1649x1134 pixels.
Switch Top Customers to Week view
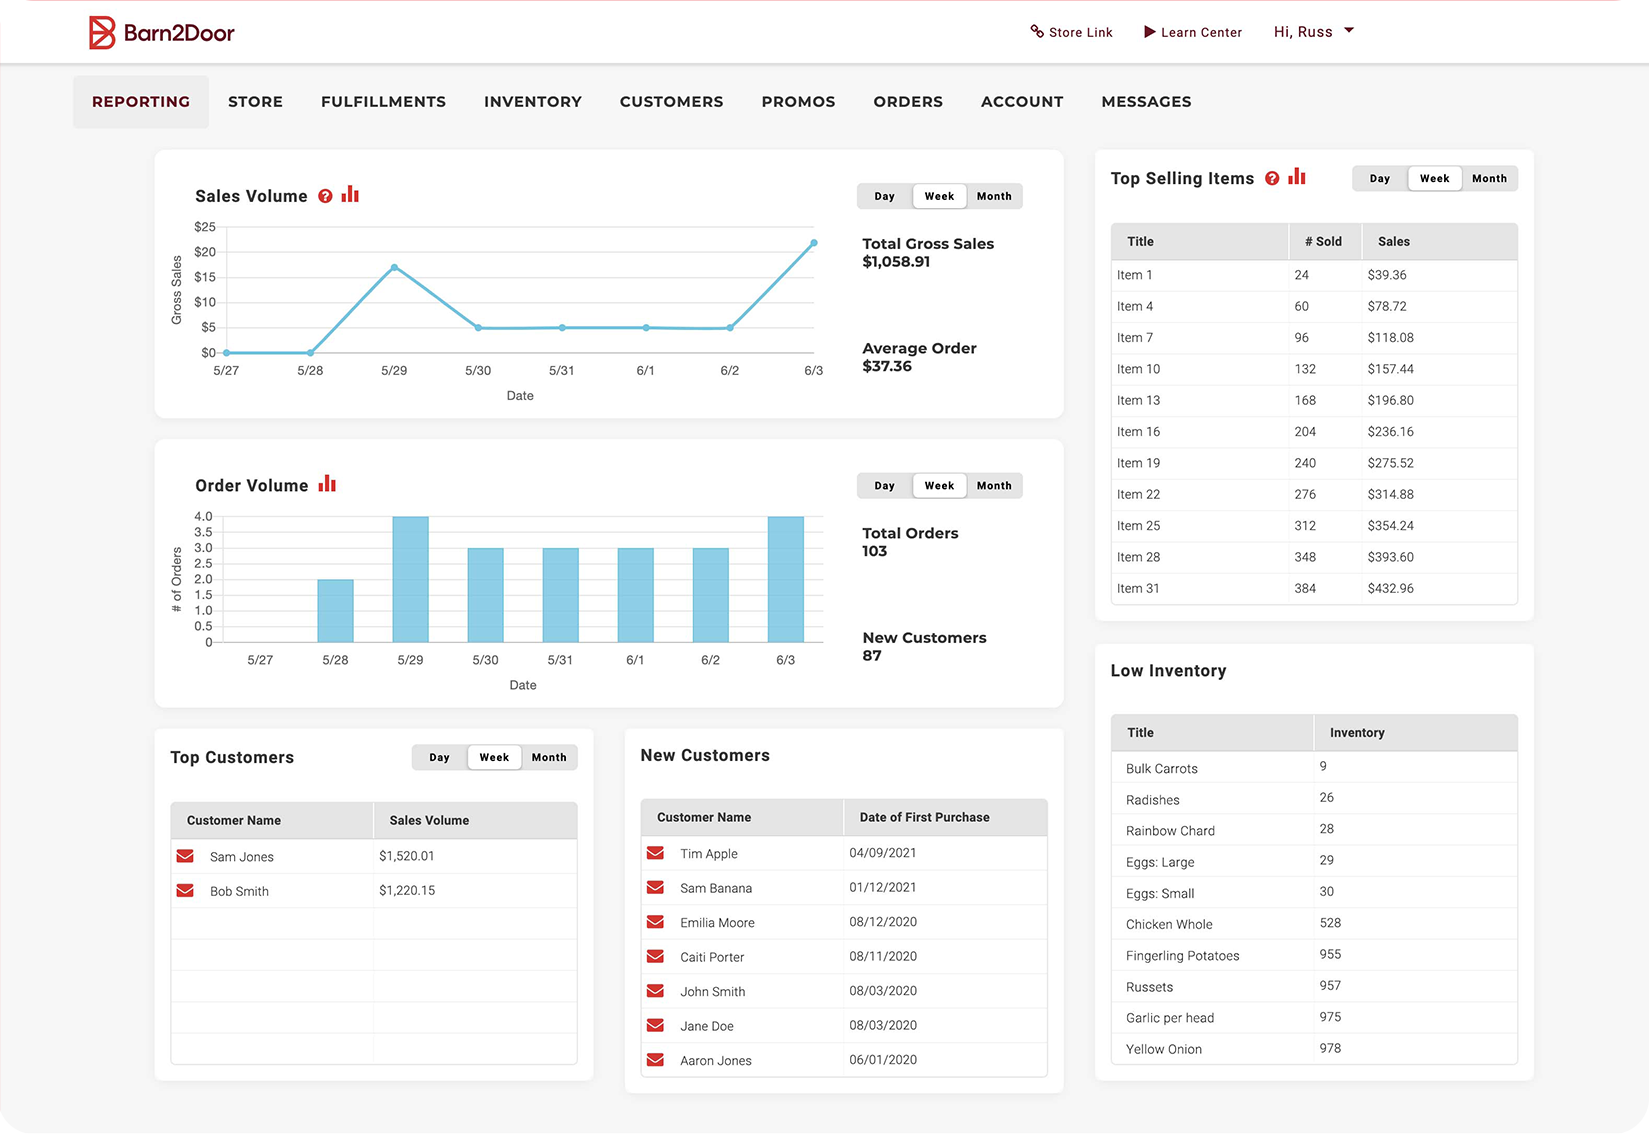[x=494, y=757]
